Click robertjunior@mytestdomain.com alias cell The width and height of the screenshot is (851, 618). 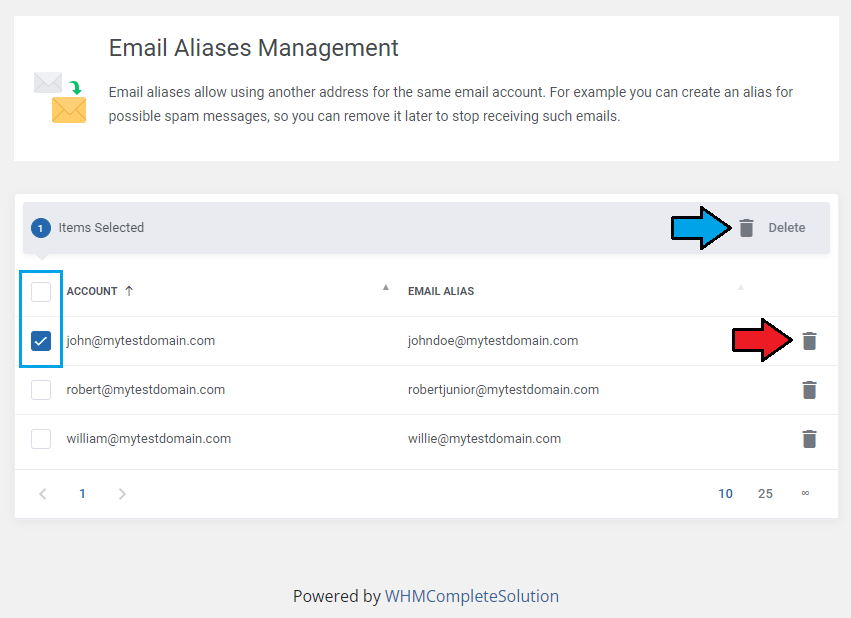[503, 390]
